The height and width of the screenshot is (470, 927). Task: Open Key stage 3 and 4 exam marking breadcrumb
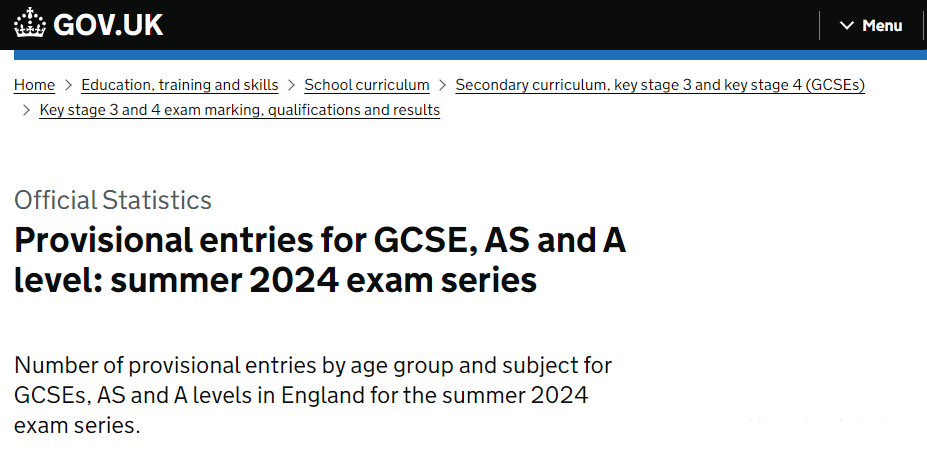(239, 110)
